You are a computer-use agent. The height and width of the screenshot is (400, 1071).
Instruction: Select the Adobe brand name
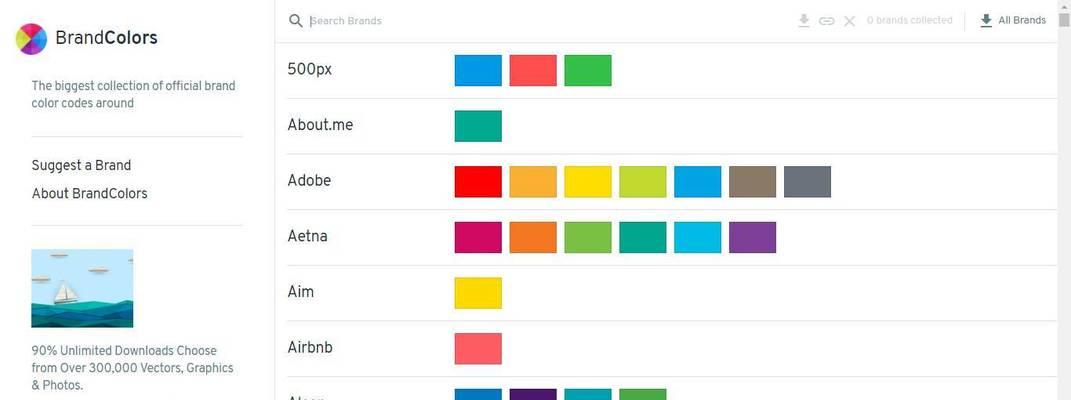pos(309,180)
